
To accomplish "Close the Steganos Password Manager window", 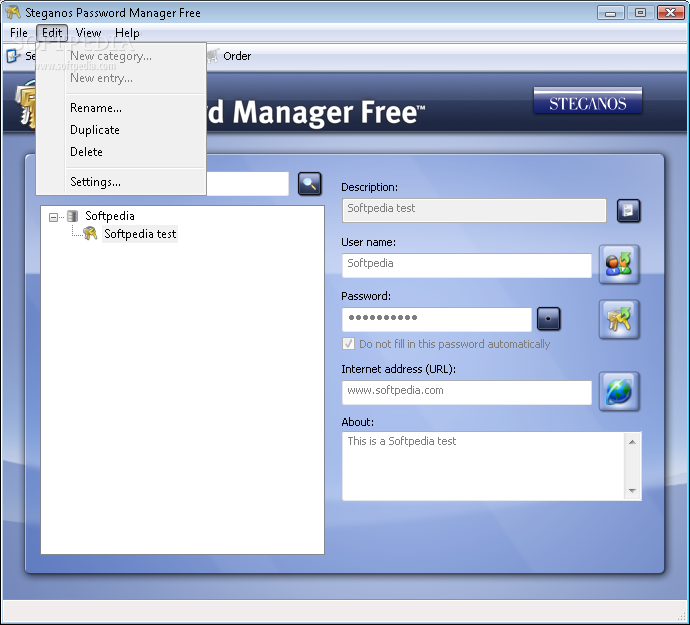I will (670, 13).
